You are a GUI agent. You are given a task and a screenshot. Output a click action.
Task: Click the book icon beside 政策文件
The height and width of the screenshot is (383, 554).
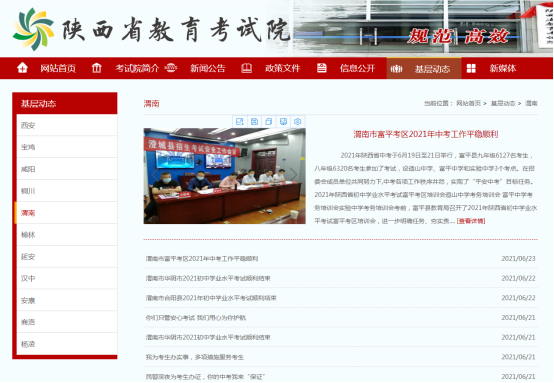pos(246,68)
